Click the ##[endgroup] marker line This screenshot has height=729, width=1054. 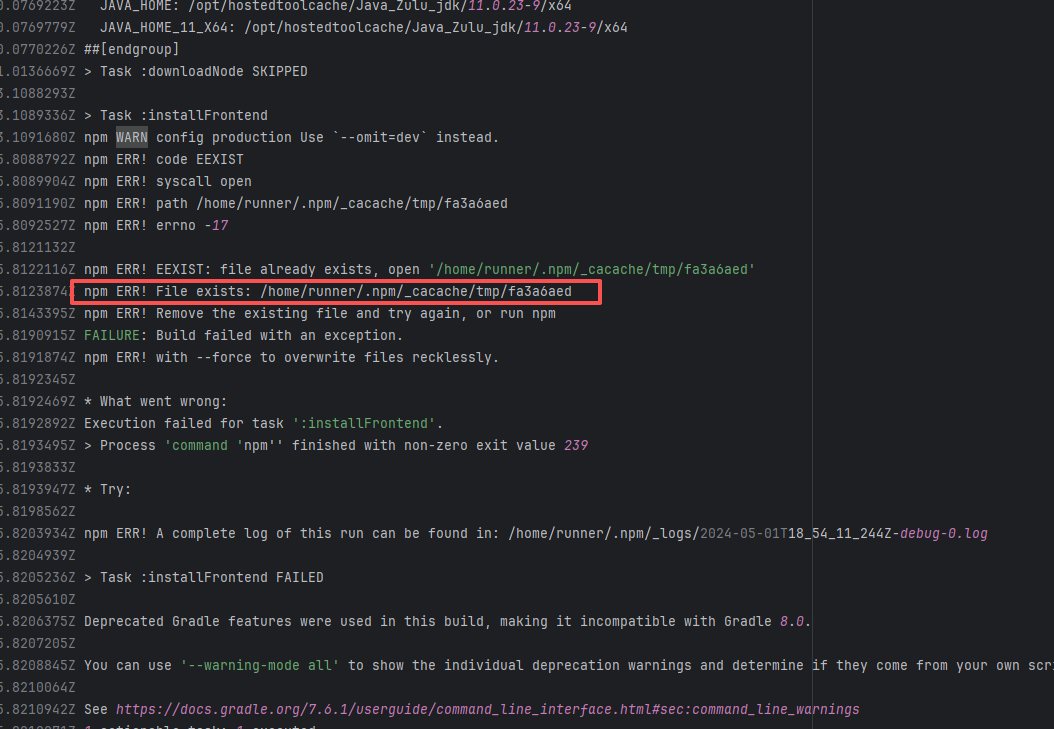[132, 49]
